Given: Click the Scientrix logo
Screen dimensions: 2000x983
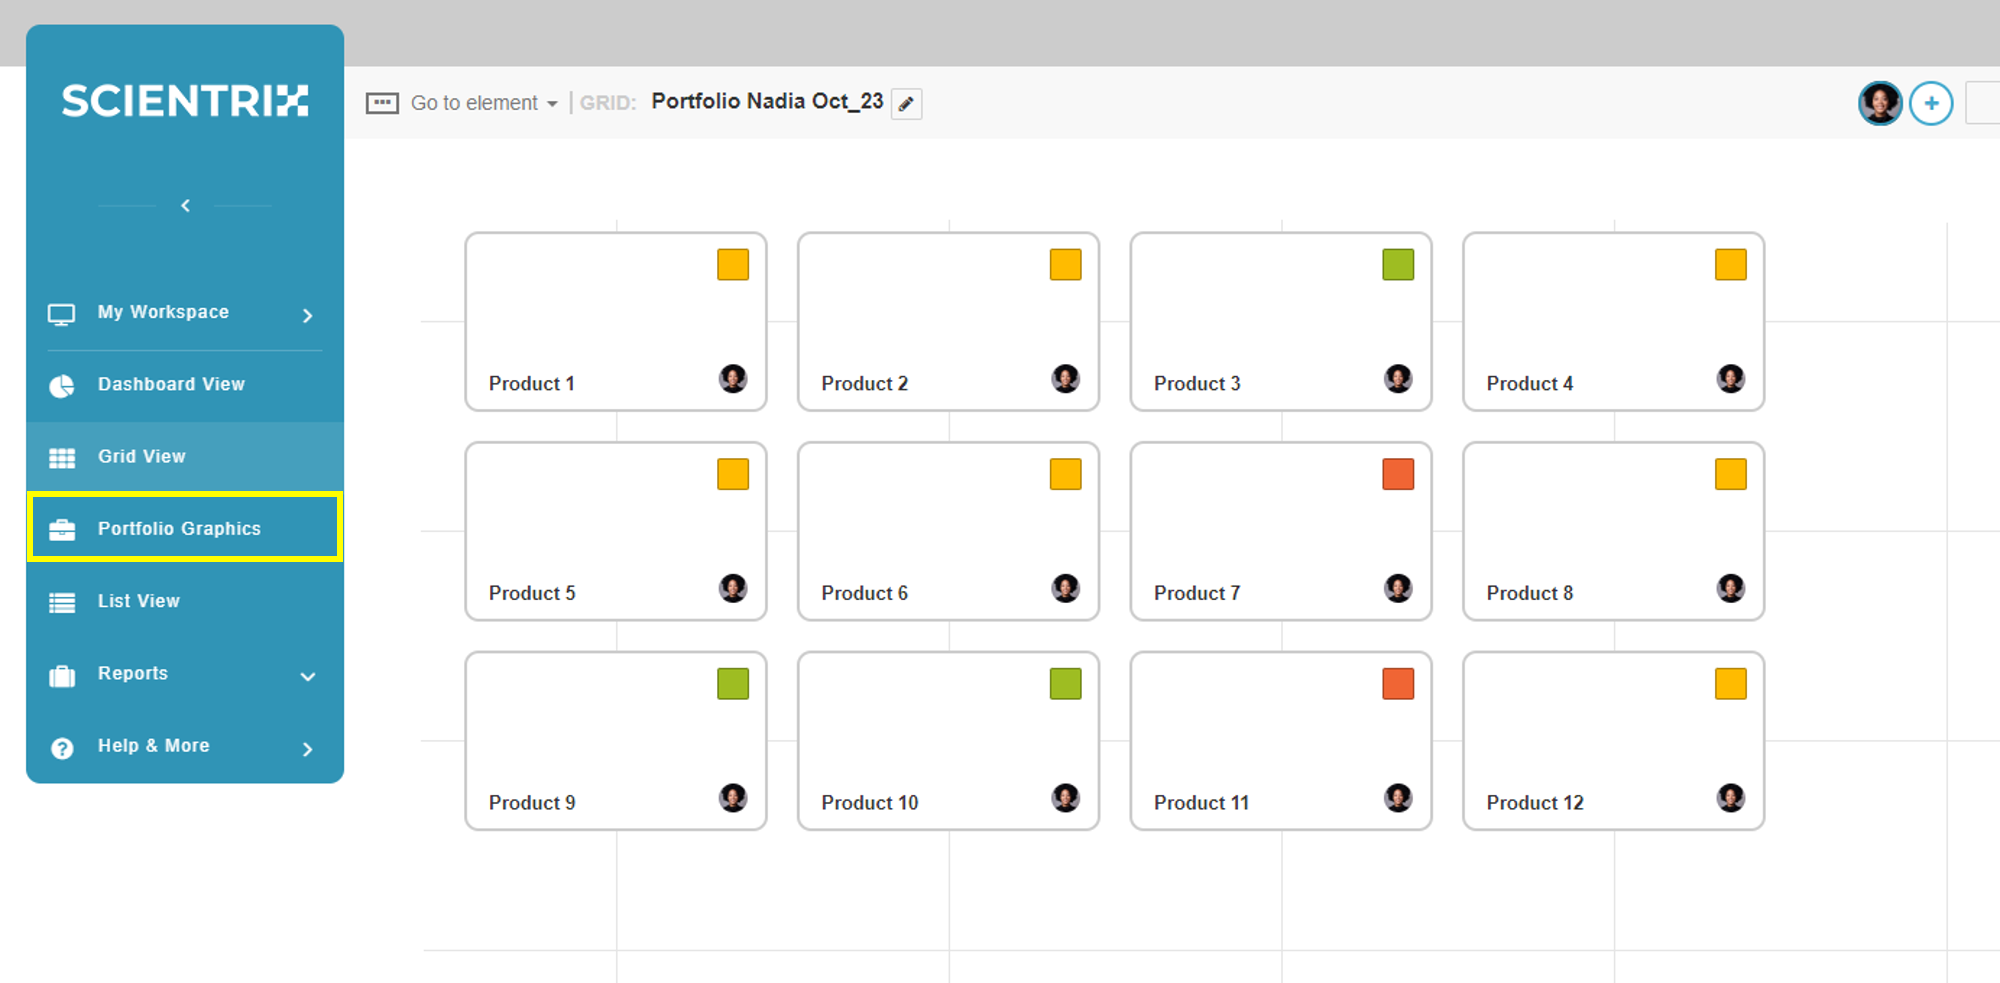Looking at the screenshot, I should click(185, 101).
